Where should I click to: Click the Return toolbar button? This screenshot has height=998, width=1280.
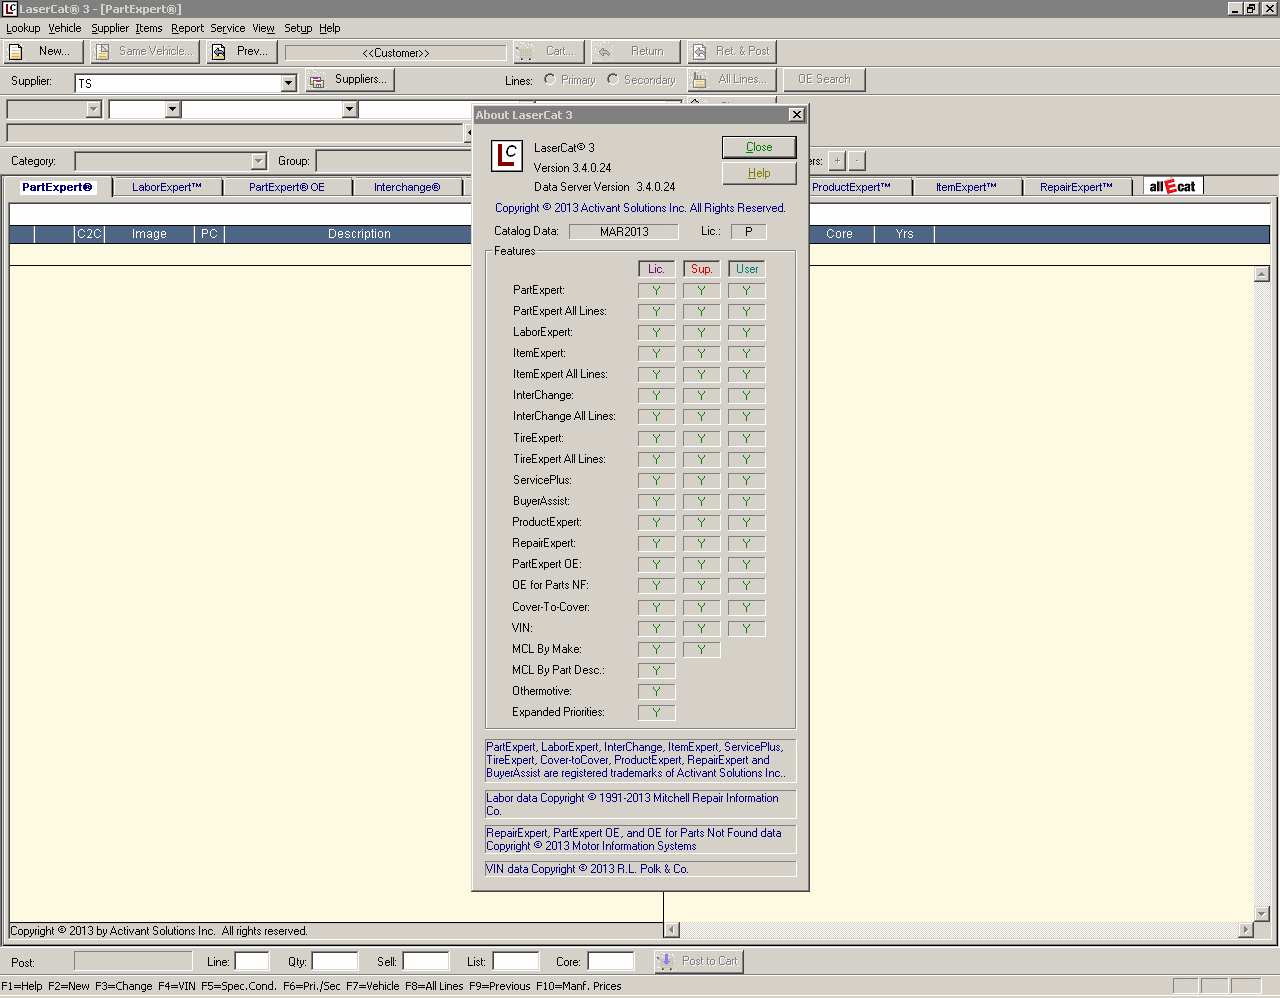pos(635,51)
